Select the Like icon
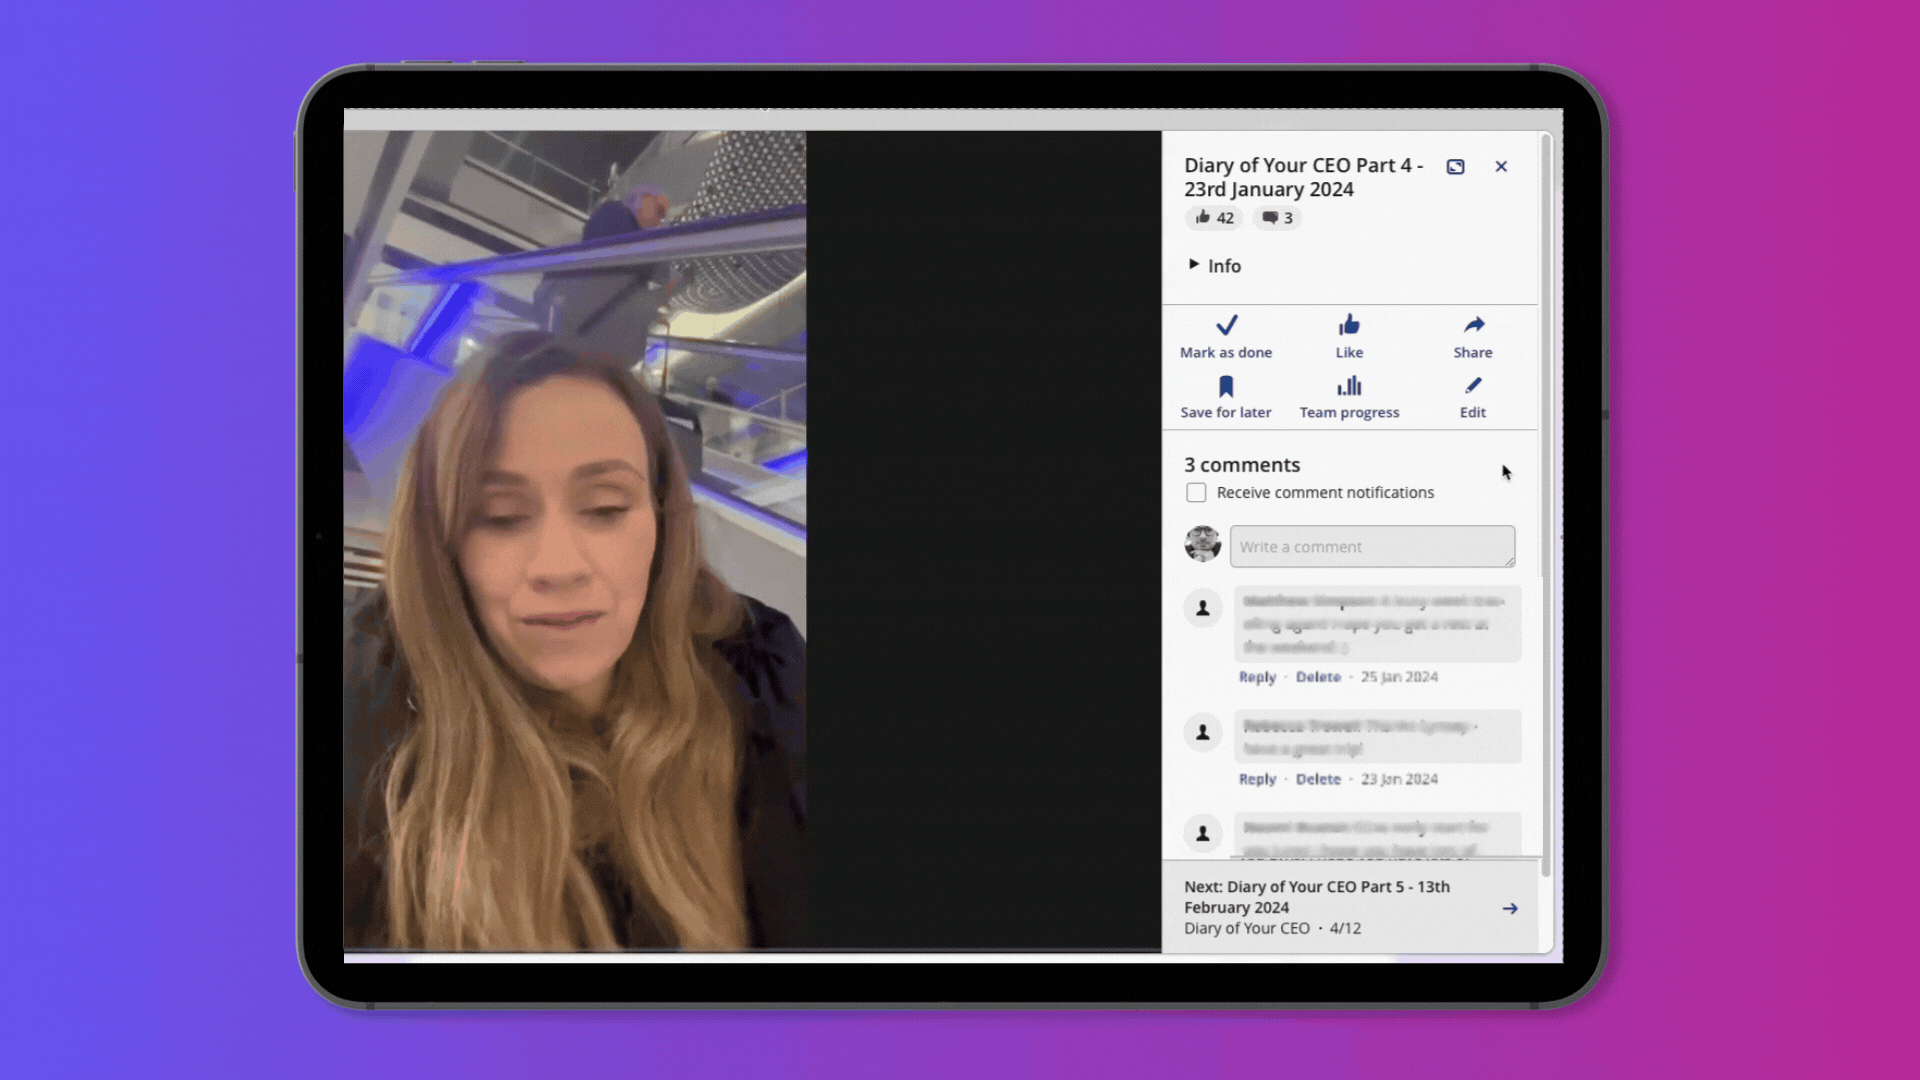Viewport: 1920px width, 1080px height. (1349, 324)
